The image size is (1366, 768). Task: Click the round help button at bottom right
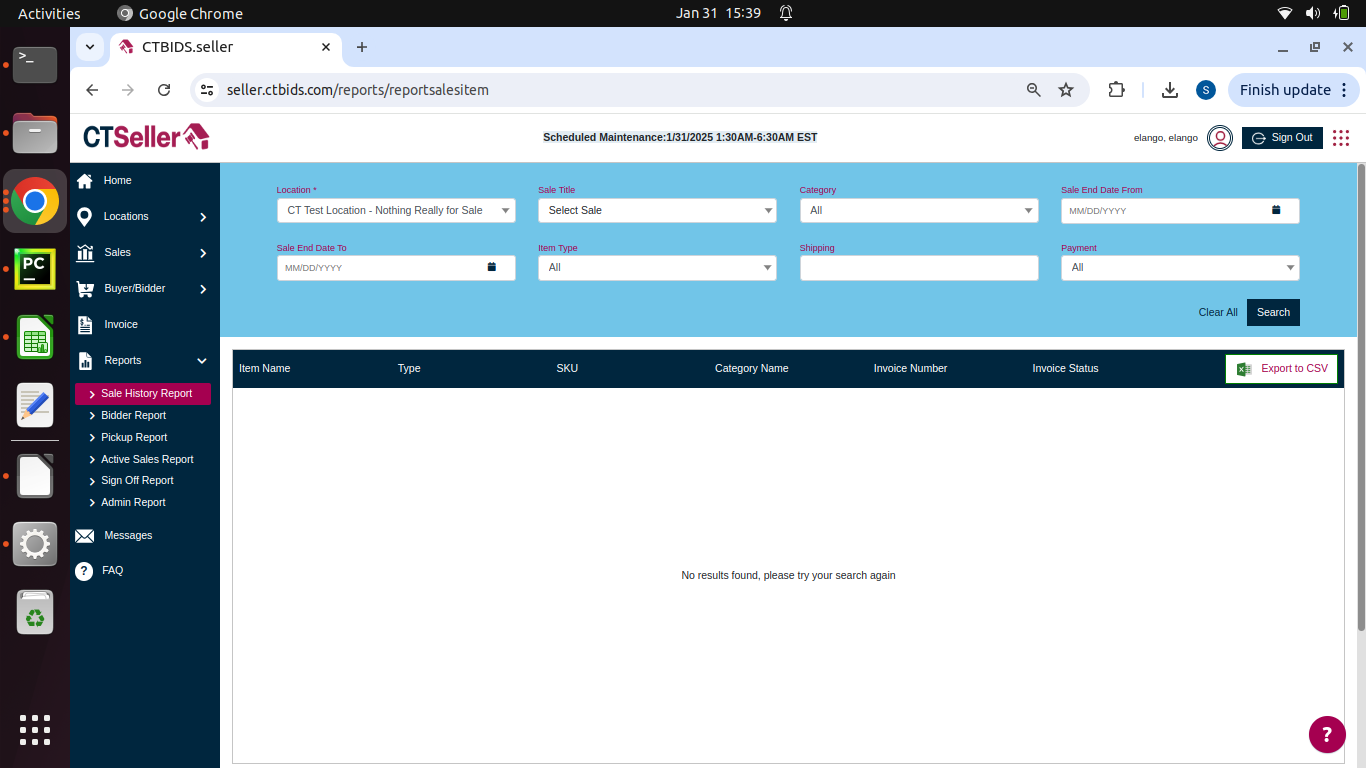coord(1327,734)
